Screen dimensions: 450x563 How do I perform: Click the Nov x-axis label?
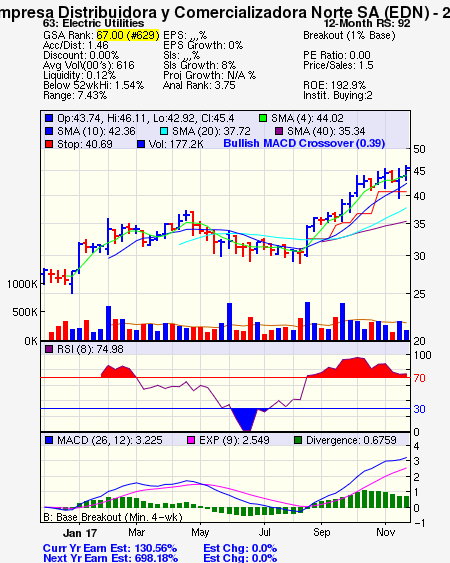[385, 532]
